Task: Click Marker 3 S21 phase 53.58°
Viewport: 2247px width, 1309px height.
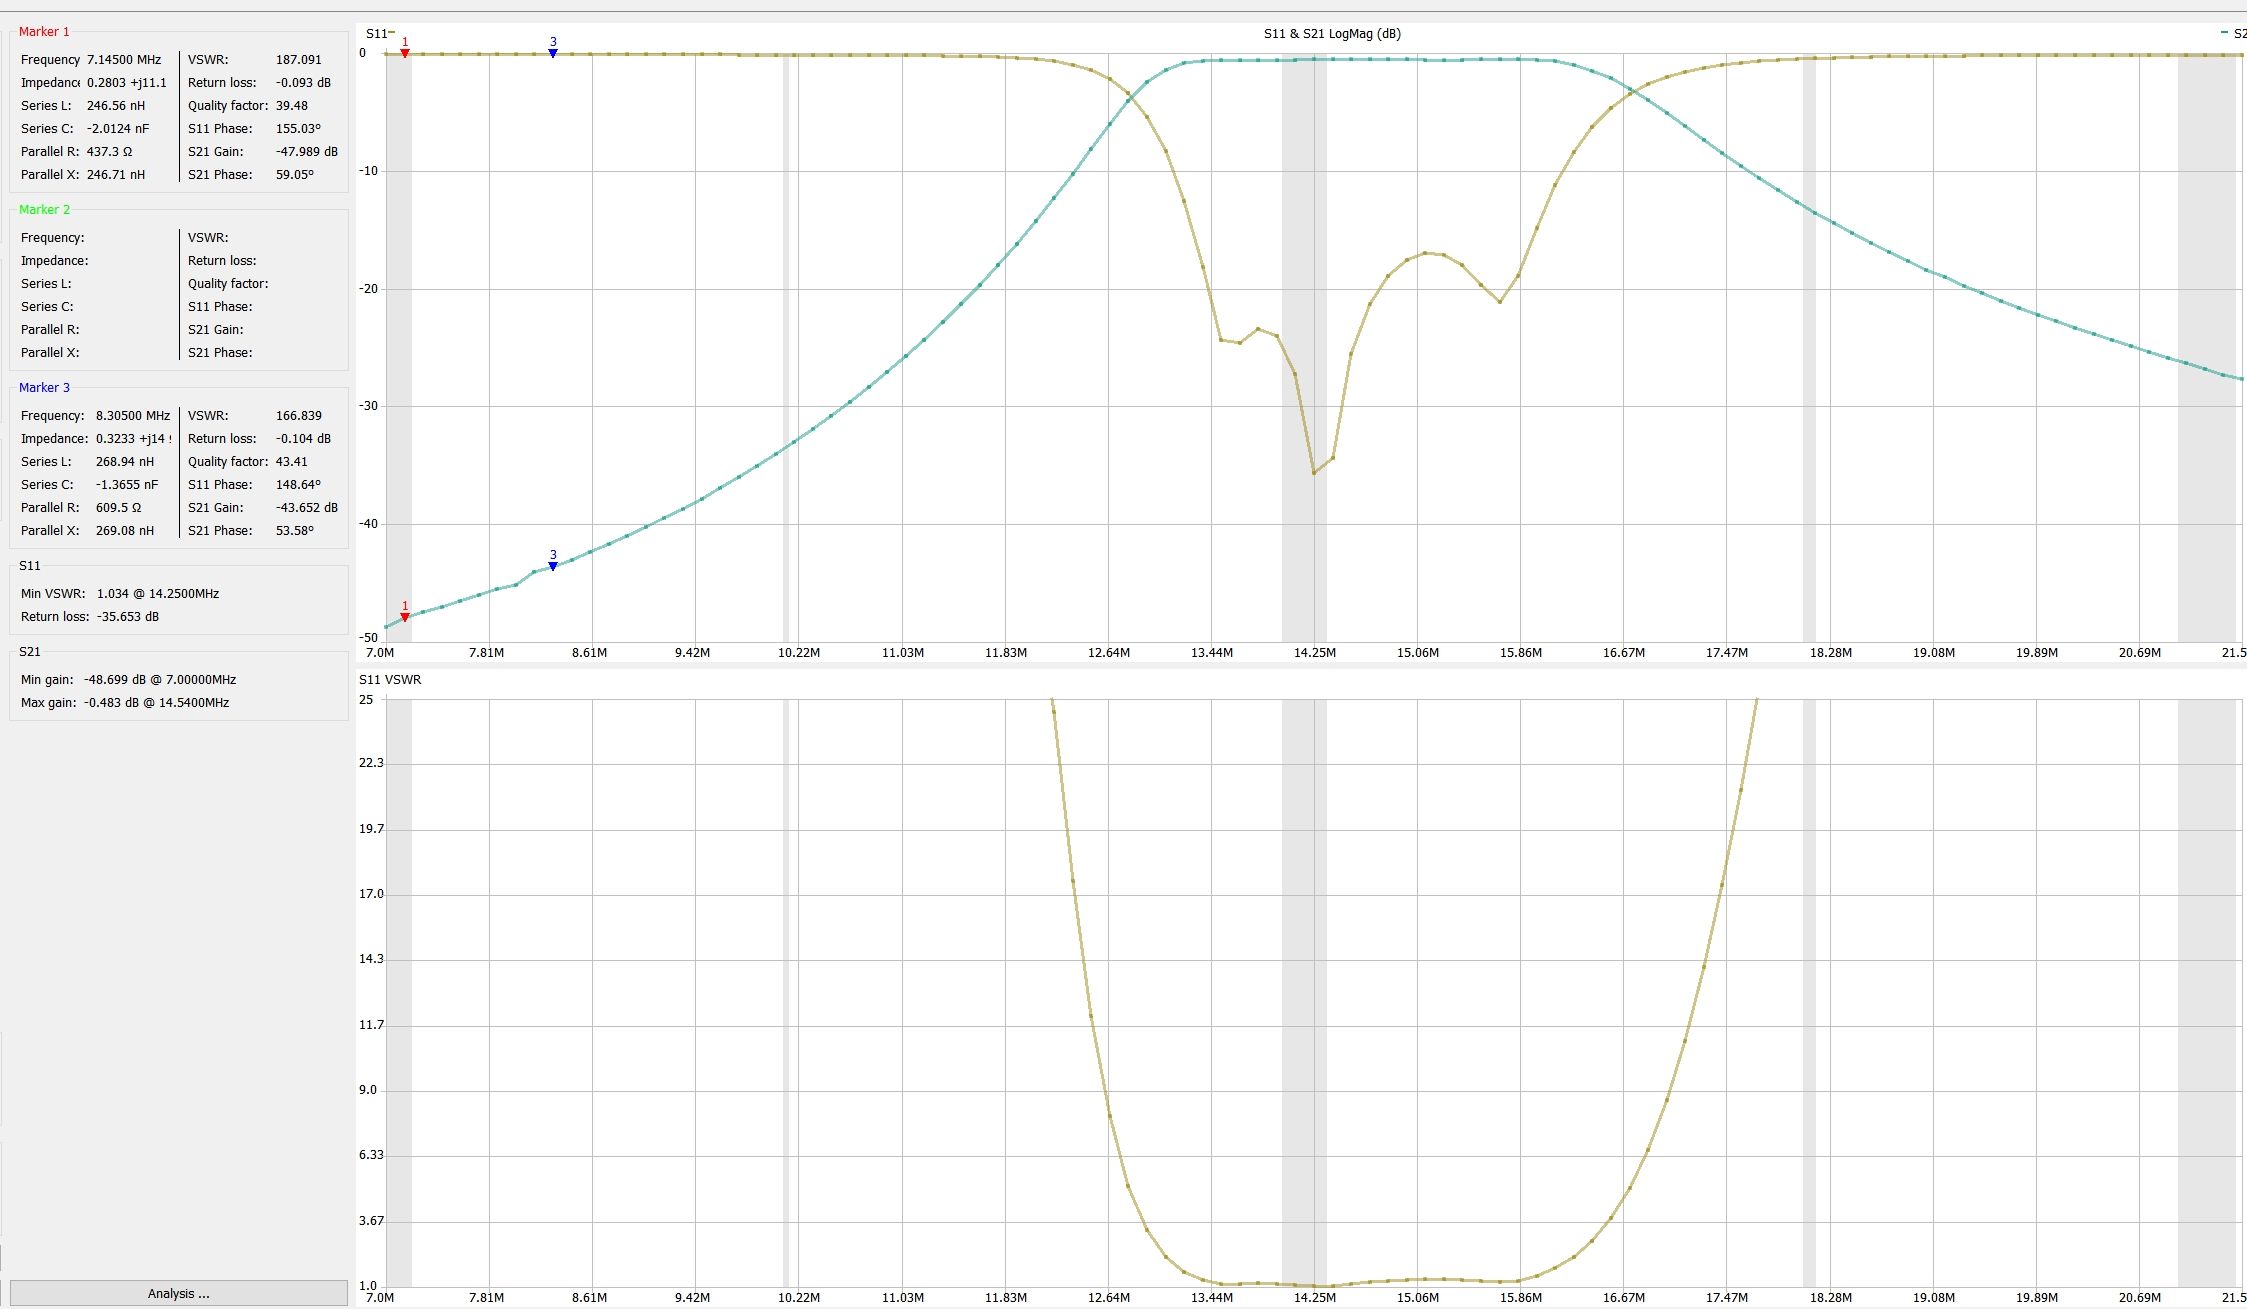Action: (295, 531)
